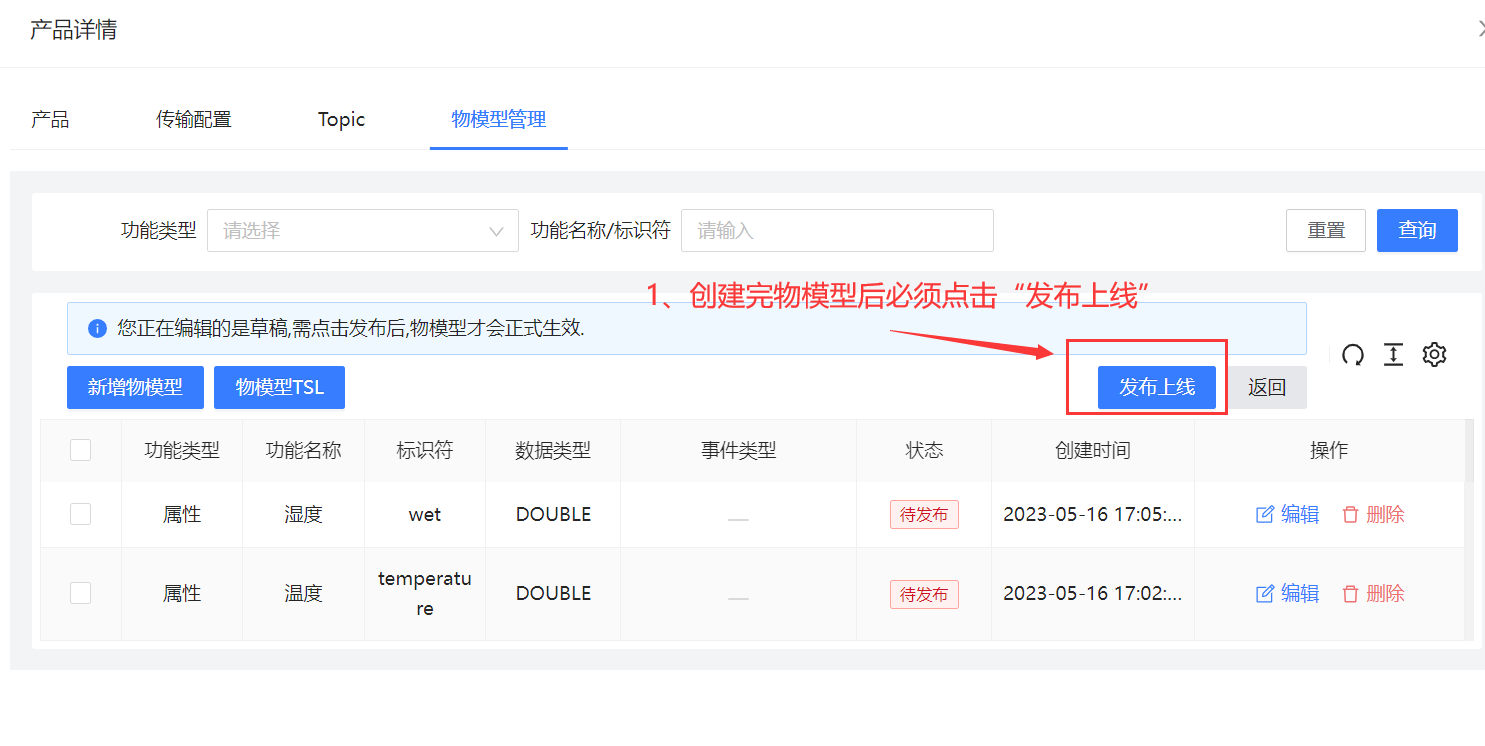Image resolution: width=1485 pixels, height=746 pixels.
Task: Click the delete trash icon for the temperature row
Action: [1351, 593]
